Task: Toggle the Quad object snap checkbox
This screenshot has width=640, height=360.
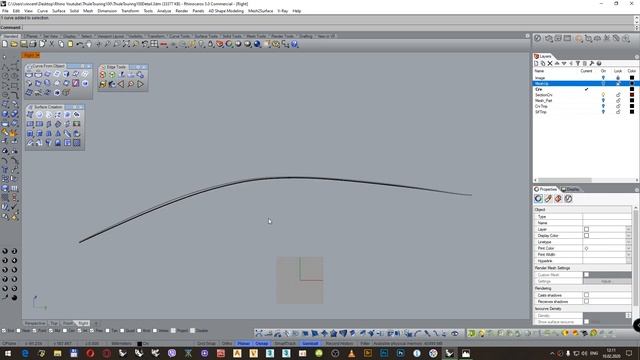Action: tap(122, 331)
